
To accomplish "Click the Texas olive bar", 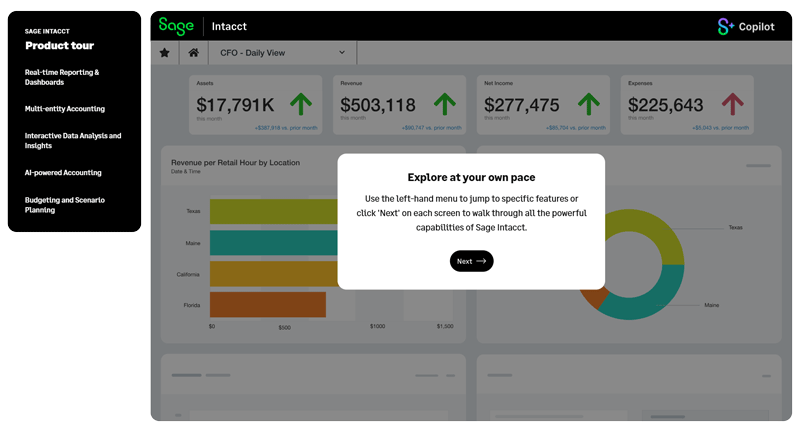I will (273, 211).
